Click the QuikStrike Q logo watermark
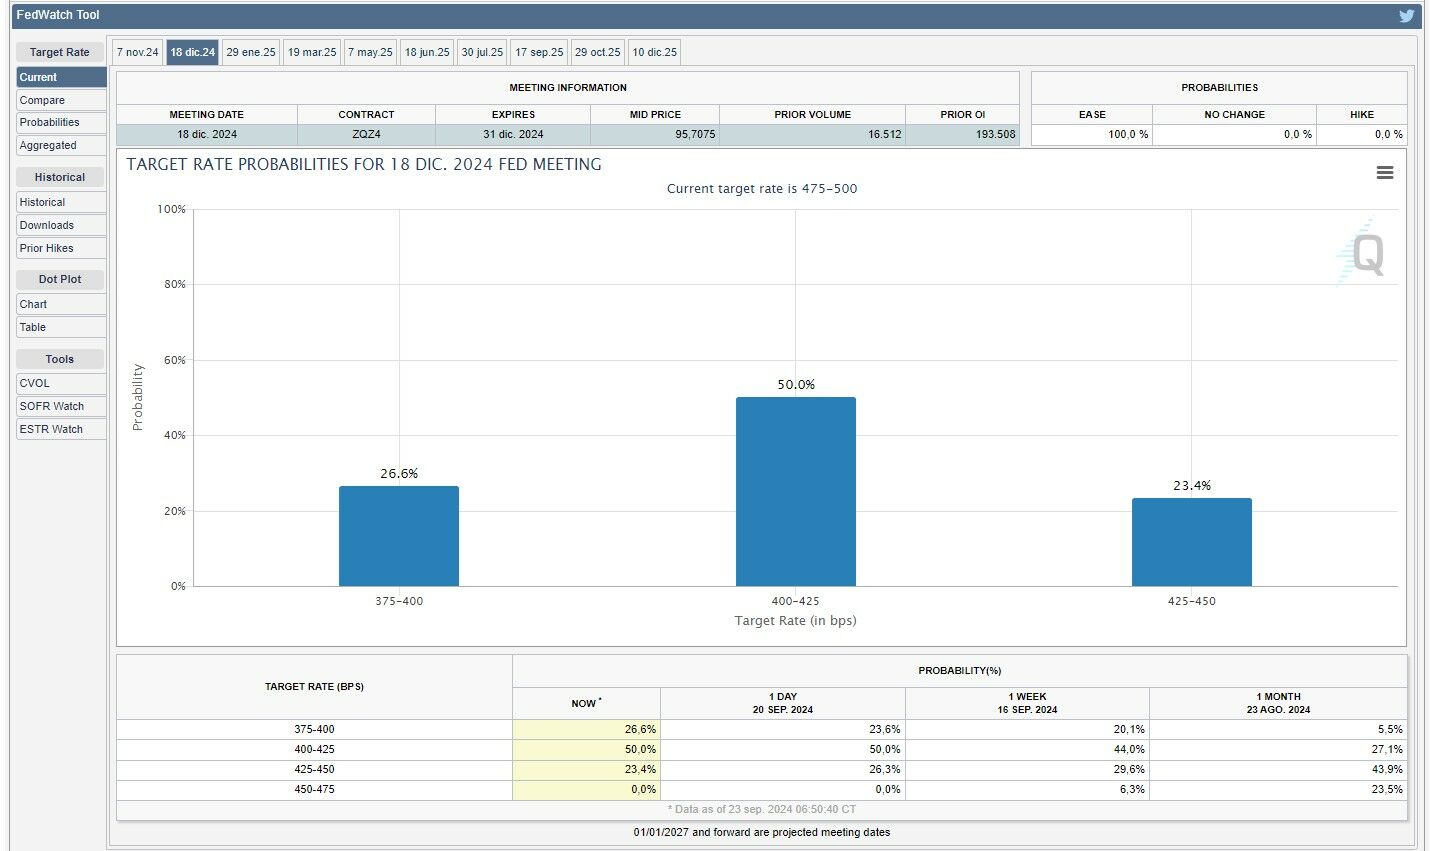The image size is (1433, 851). click(x=1365, y=254)
